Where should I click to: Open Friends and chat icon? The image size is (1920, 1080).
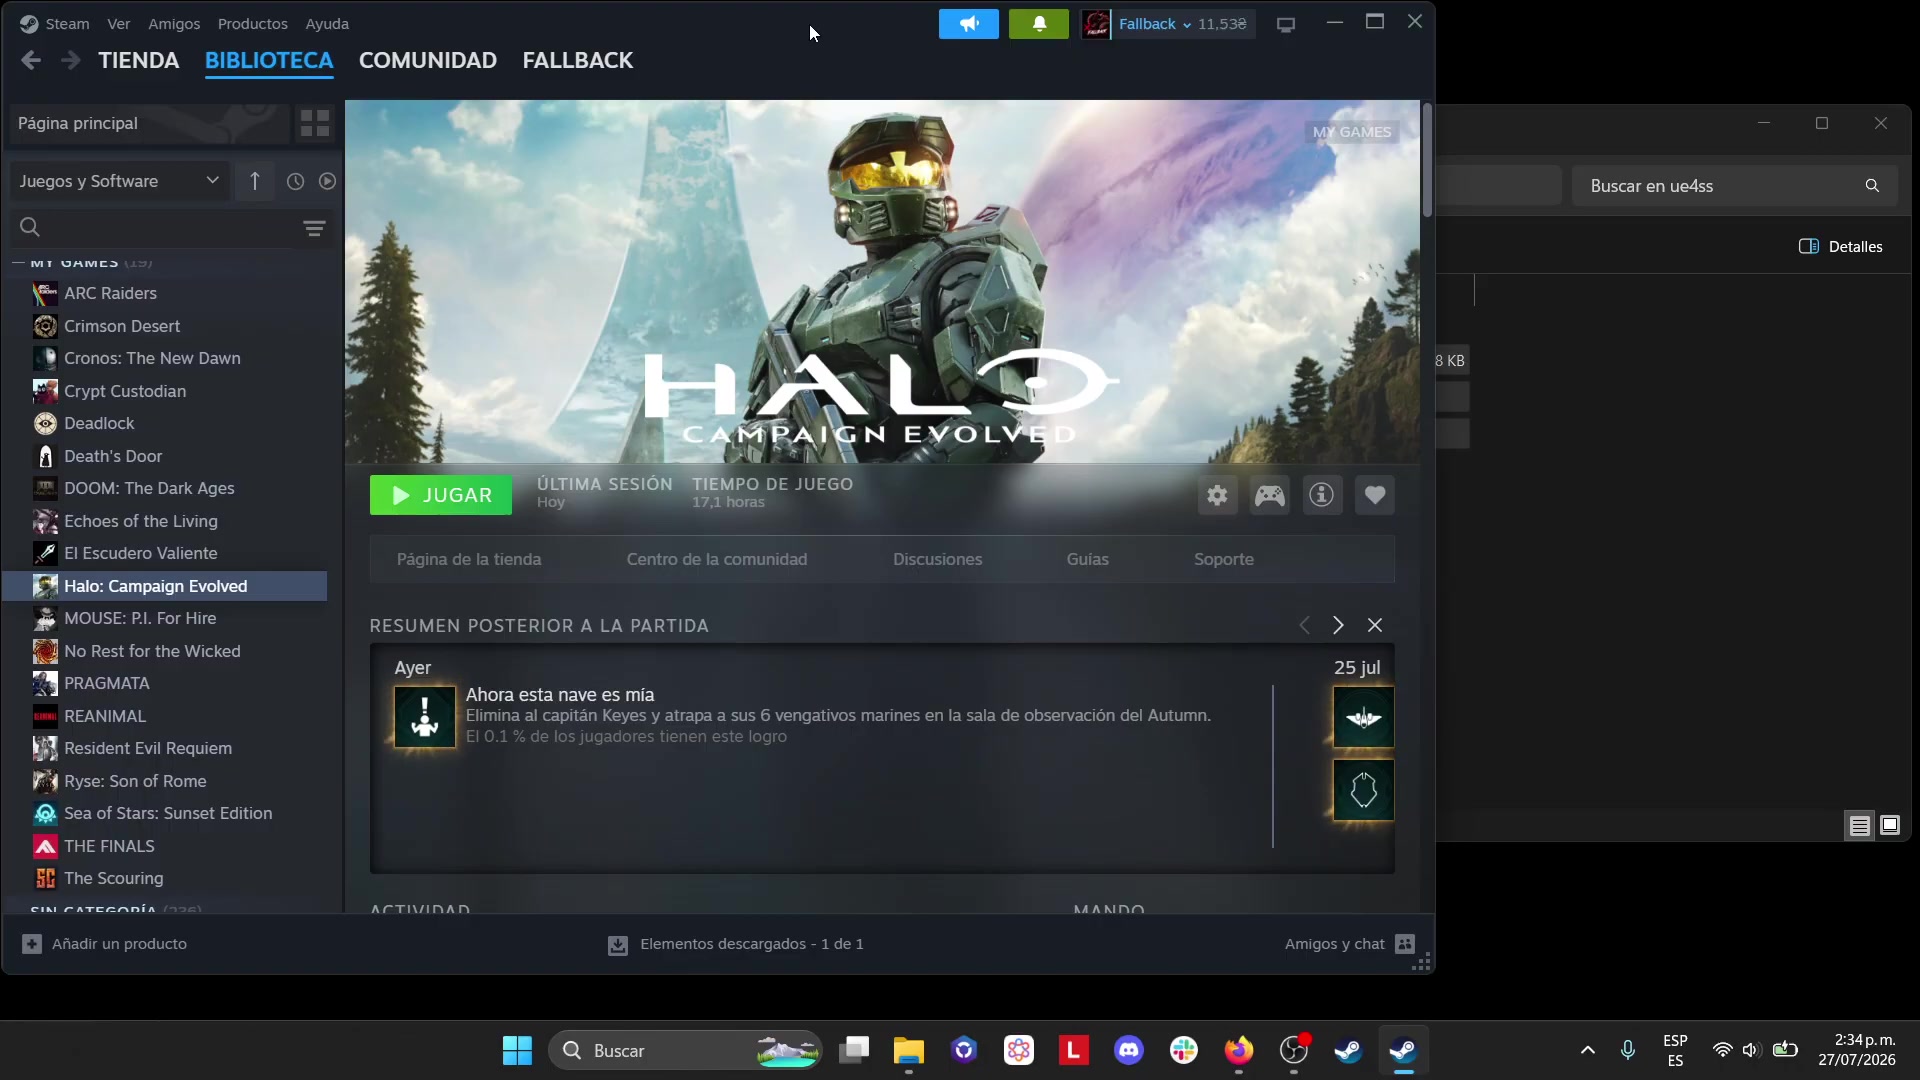[x=1405, y=944]
